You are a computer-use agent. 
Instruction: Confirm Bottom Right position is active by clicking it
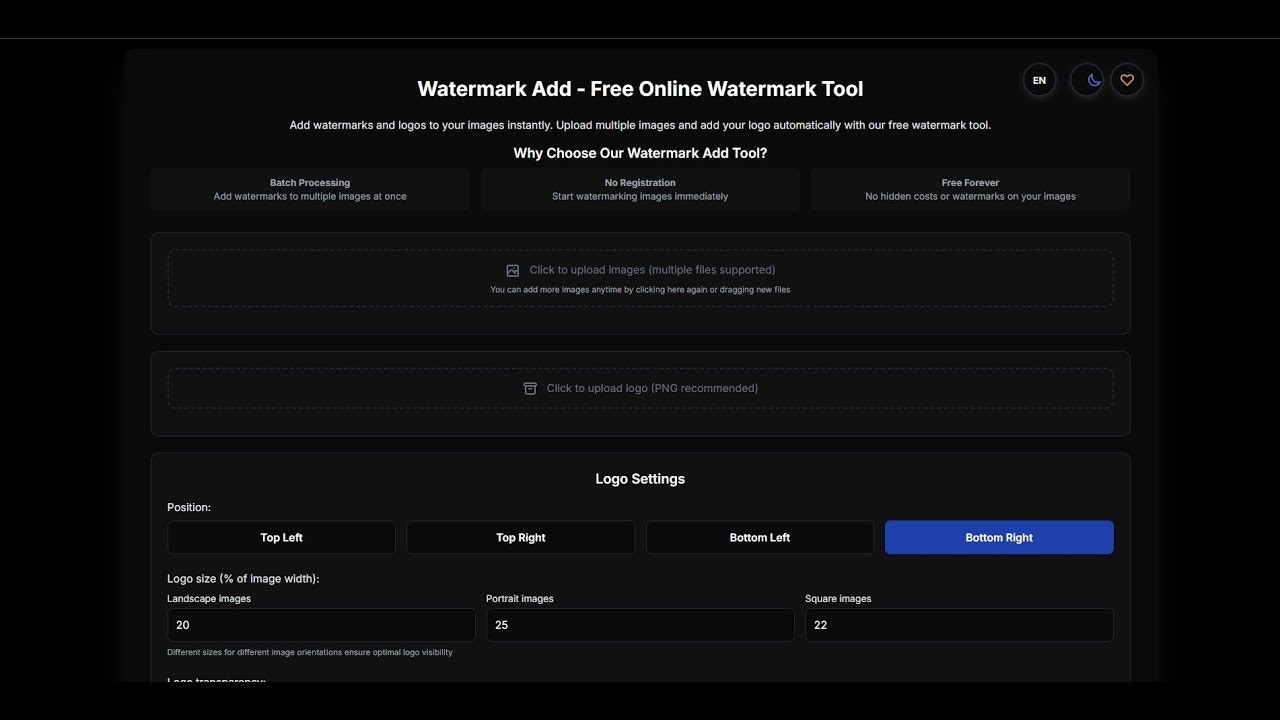[x=999, y=537]
